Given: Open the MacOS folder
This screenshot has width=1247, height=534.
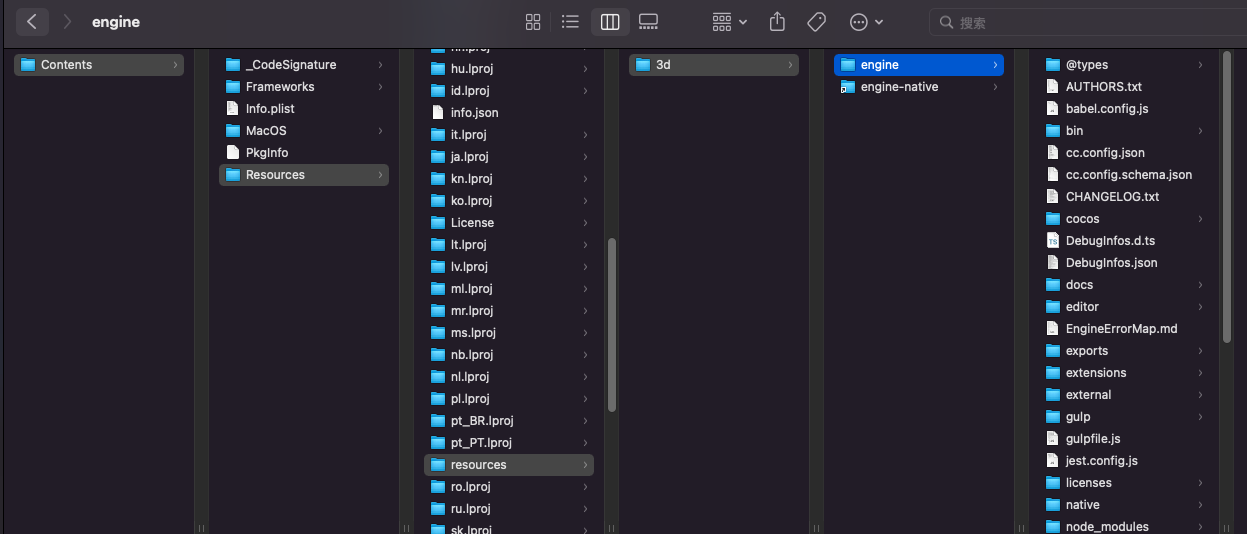Looking at the screenshot, I should point(304,131).
